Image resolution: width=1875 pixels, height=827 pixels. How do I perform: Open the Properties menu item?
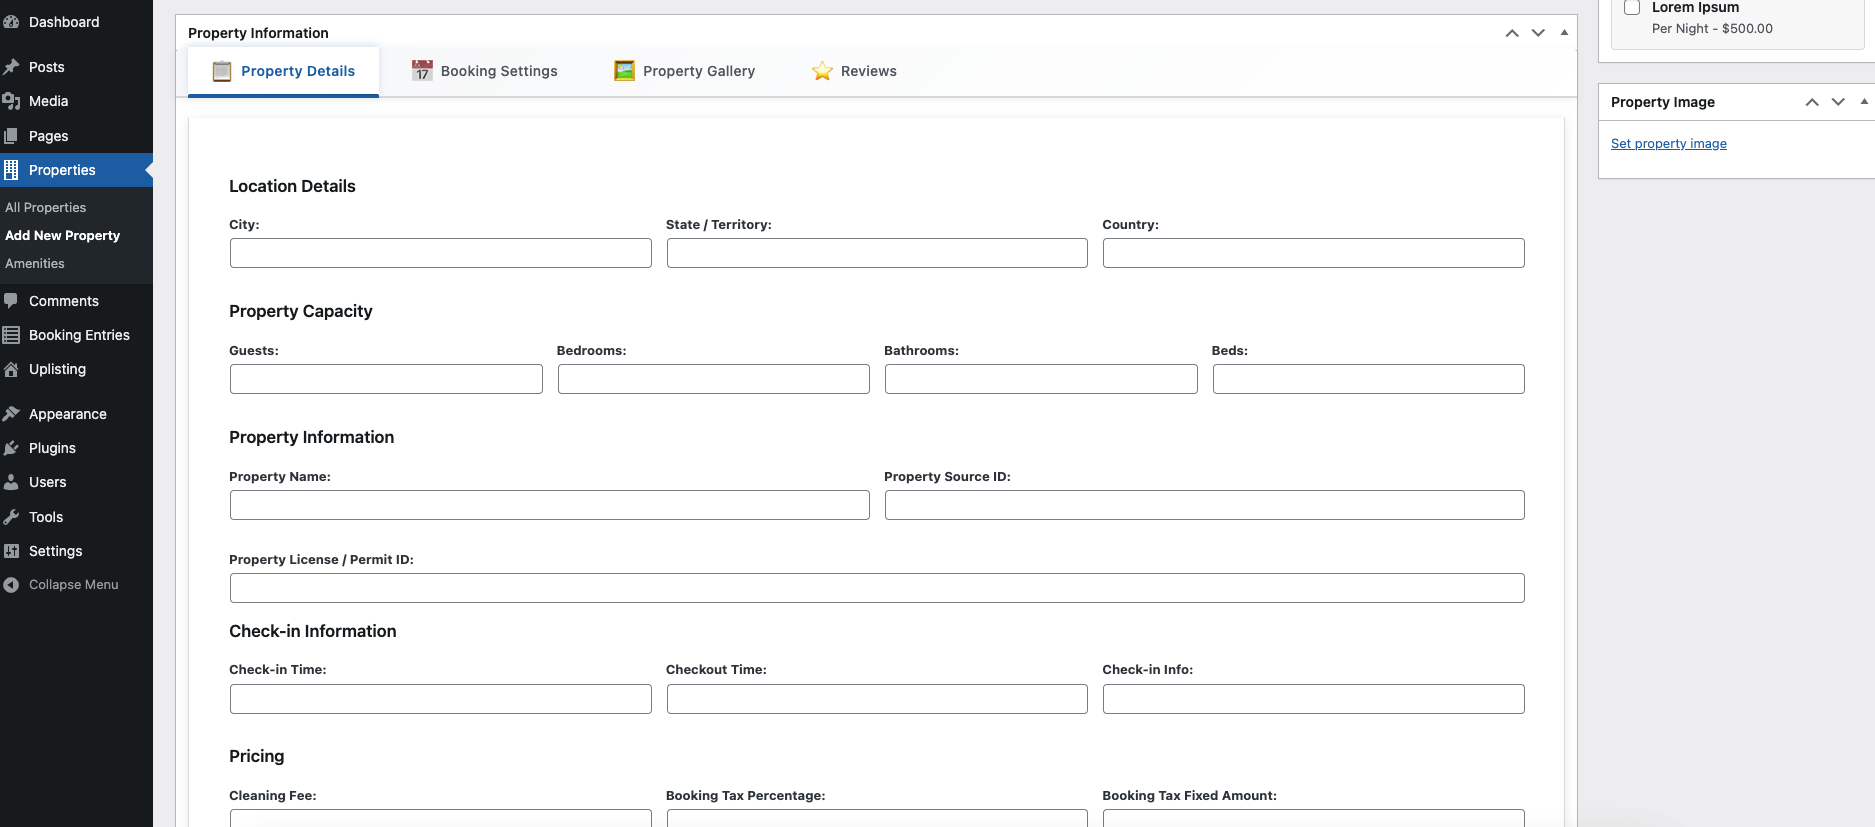(76, 170)
